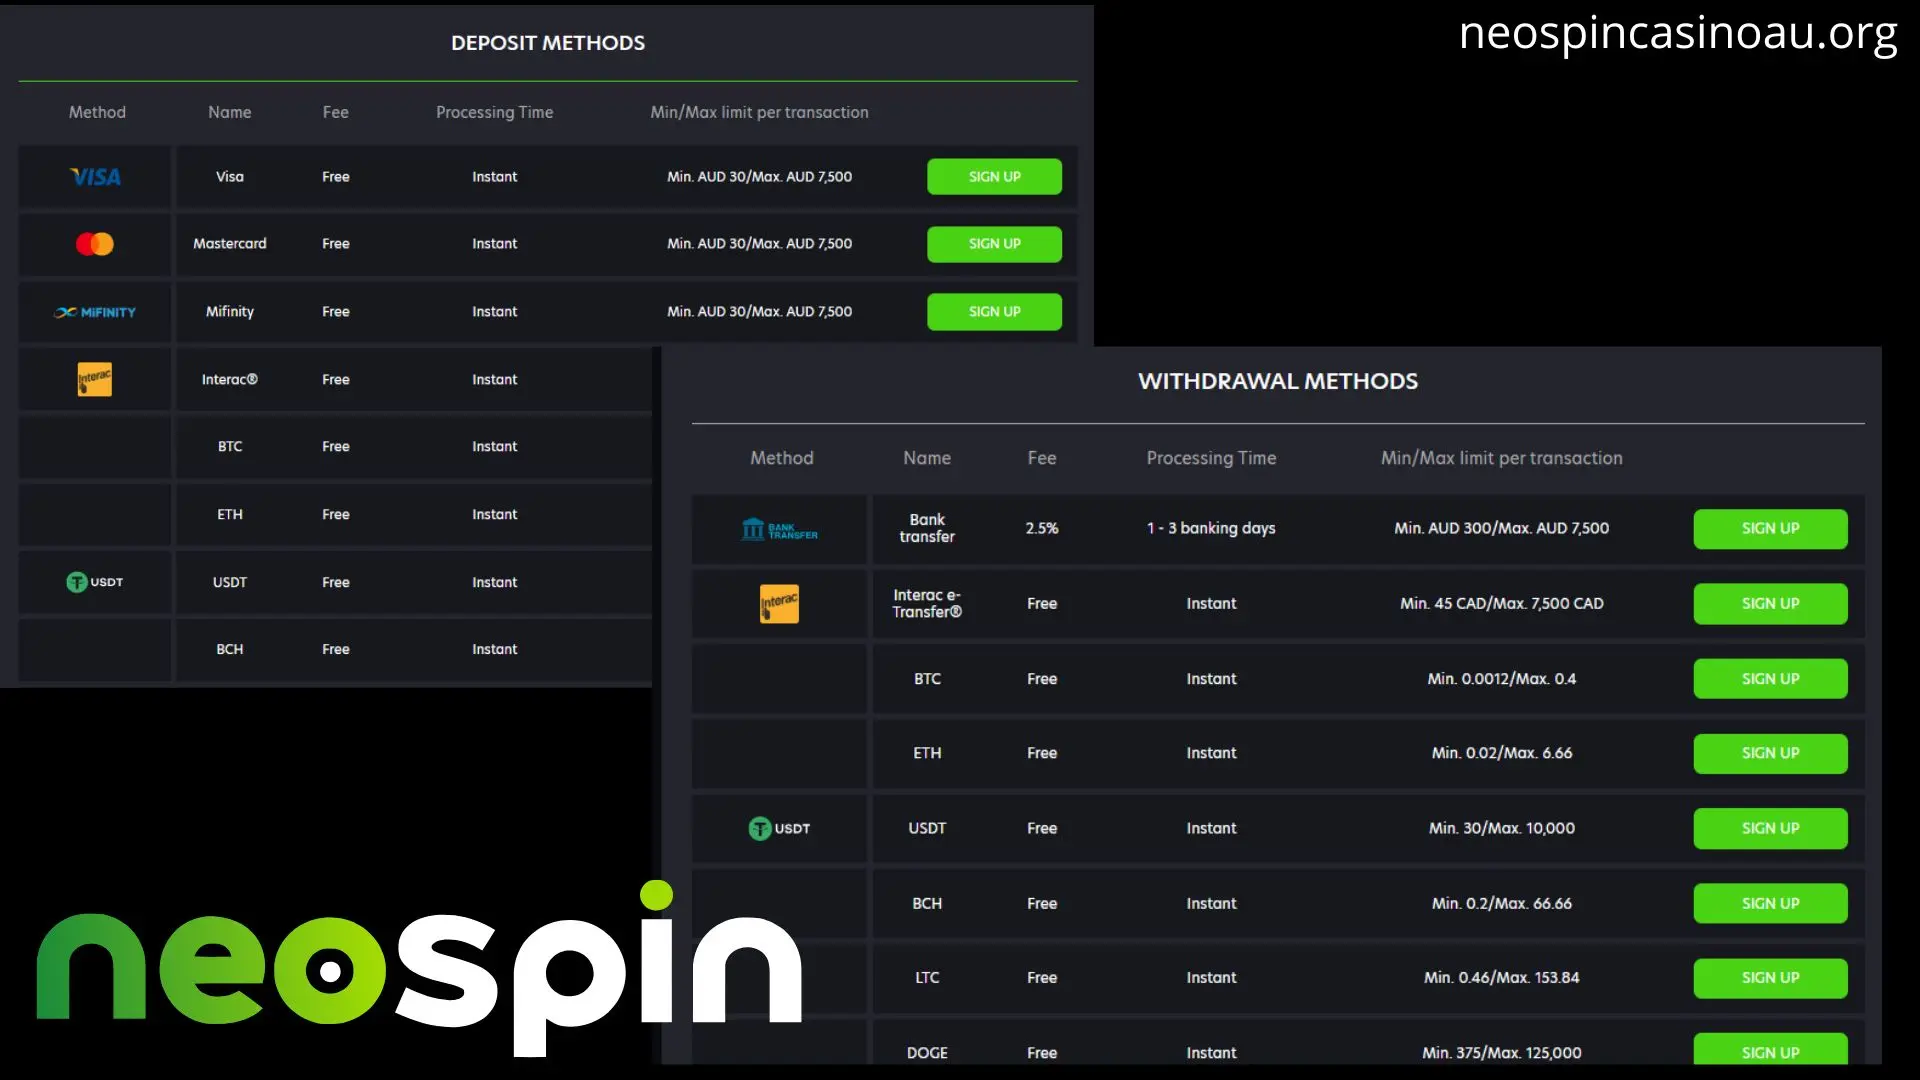This screenshot has height=1080, width=1920.
Task: Select the Visa name cell
Action: 229,177
